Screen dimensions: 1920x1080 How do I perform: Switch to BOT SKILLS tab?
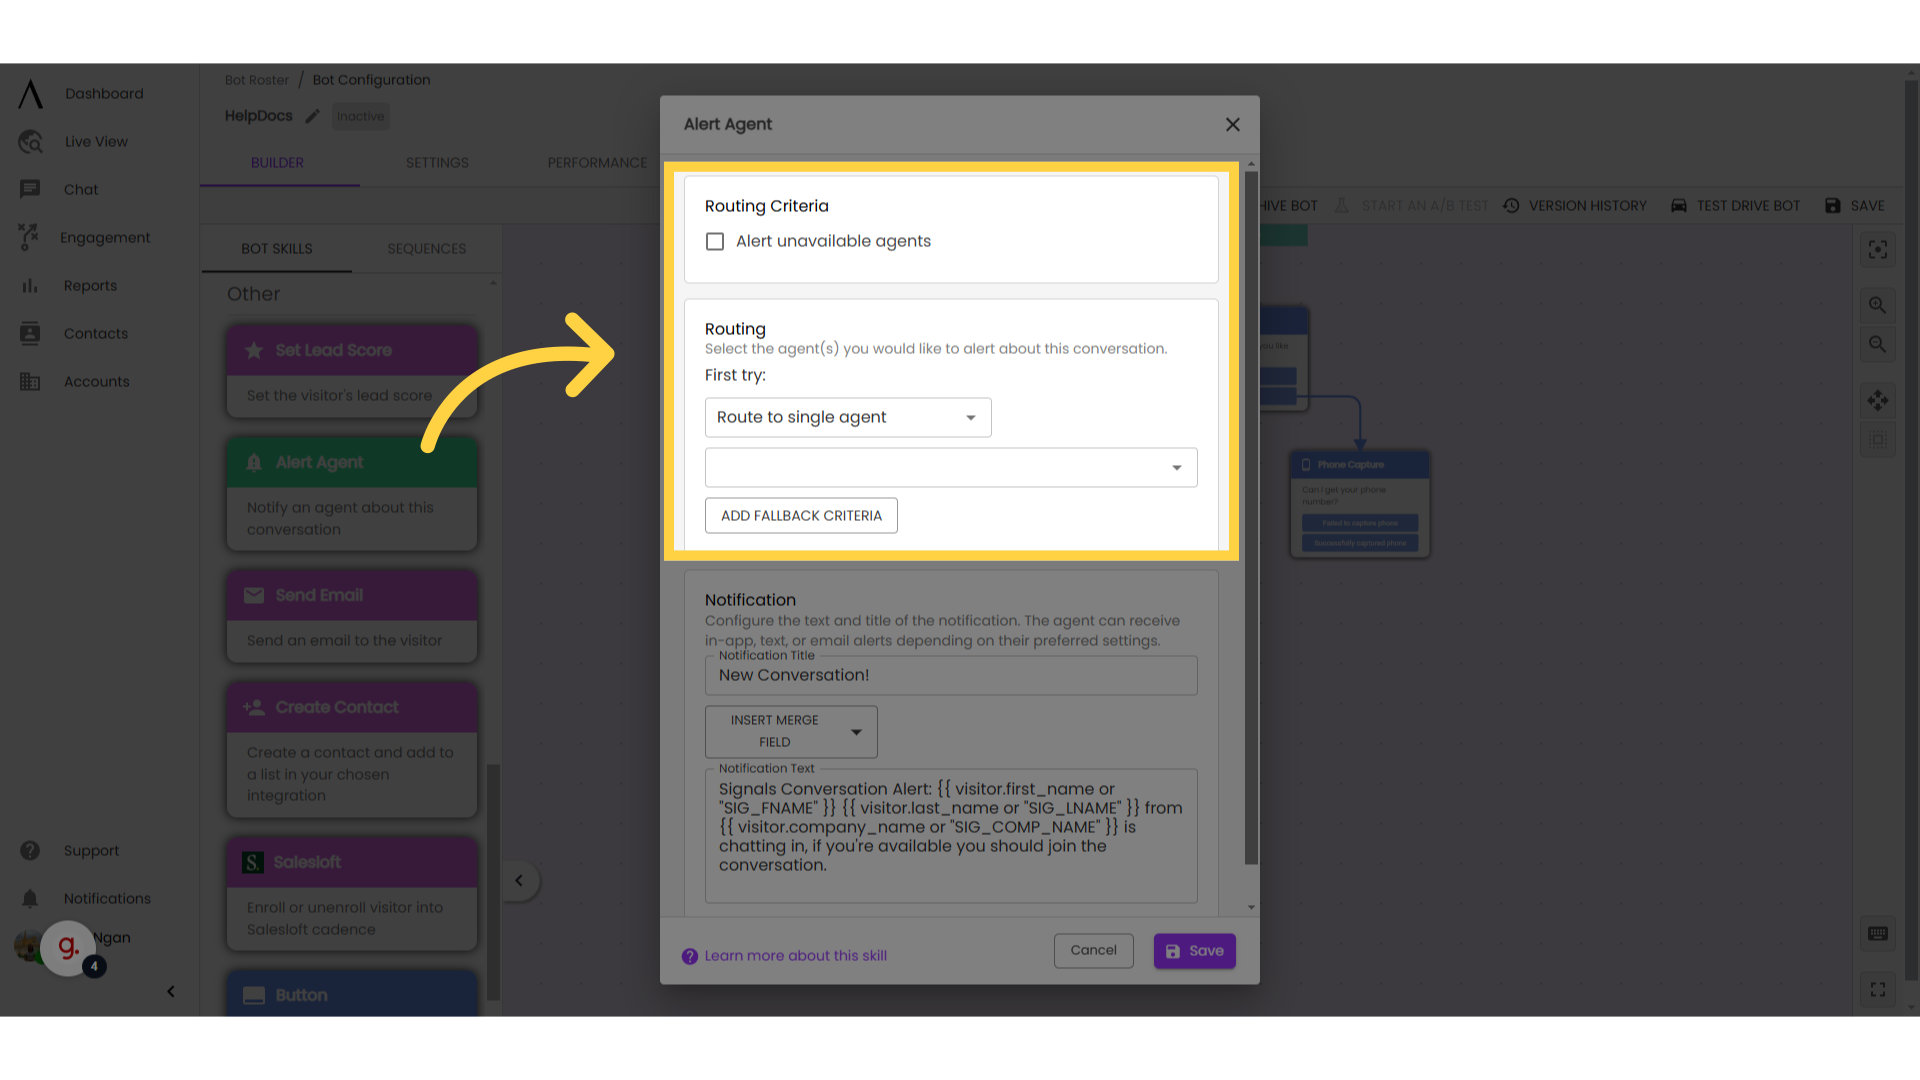click(277, 248)
